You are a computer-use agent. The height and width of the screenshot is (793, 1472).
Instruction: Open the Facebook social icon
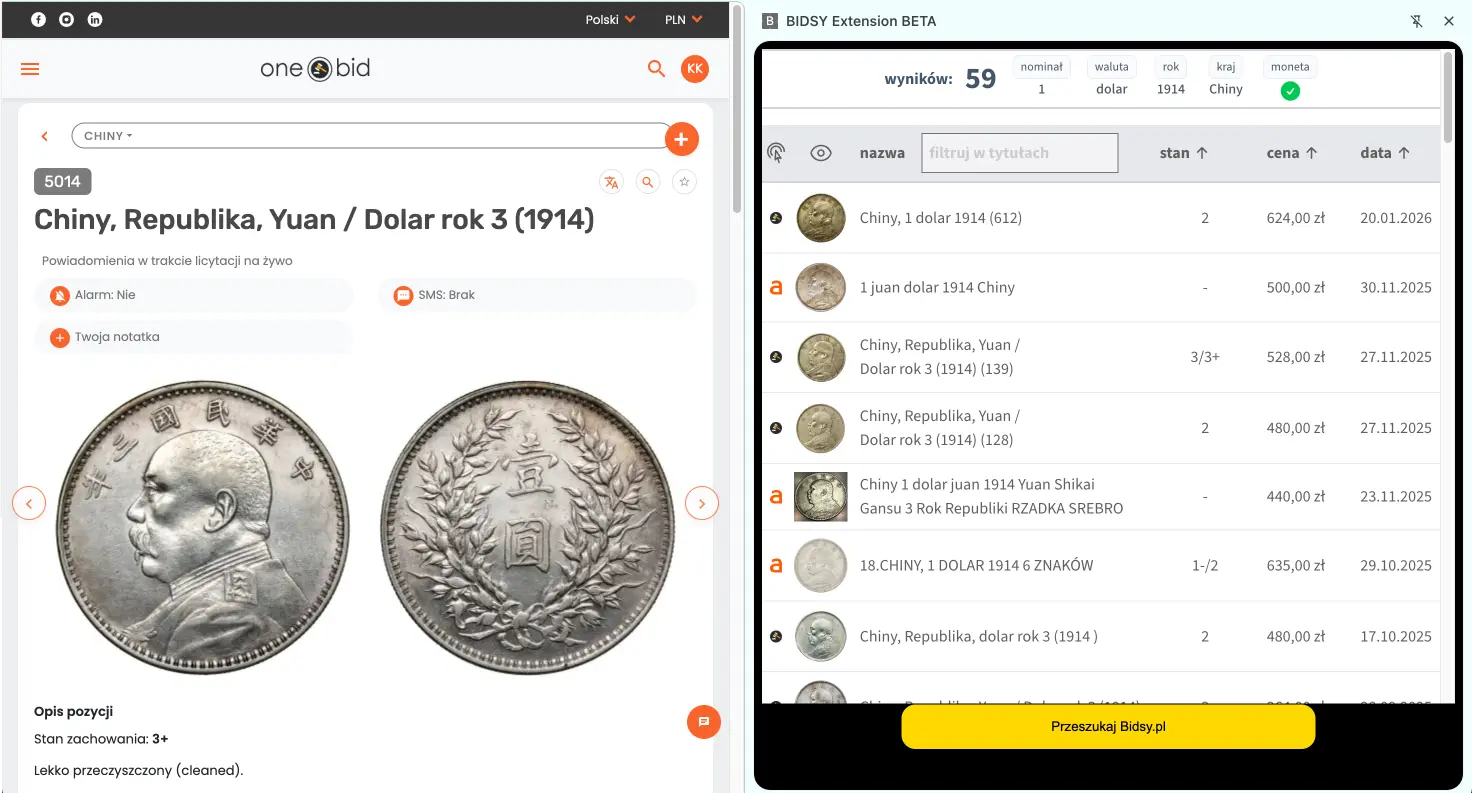coord(38,19)
